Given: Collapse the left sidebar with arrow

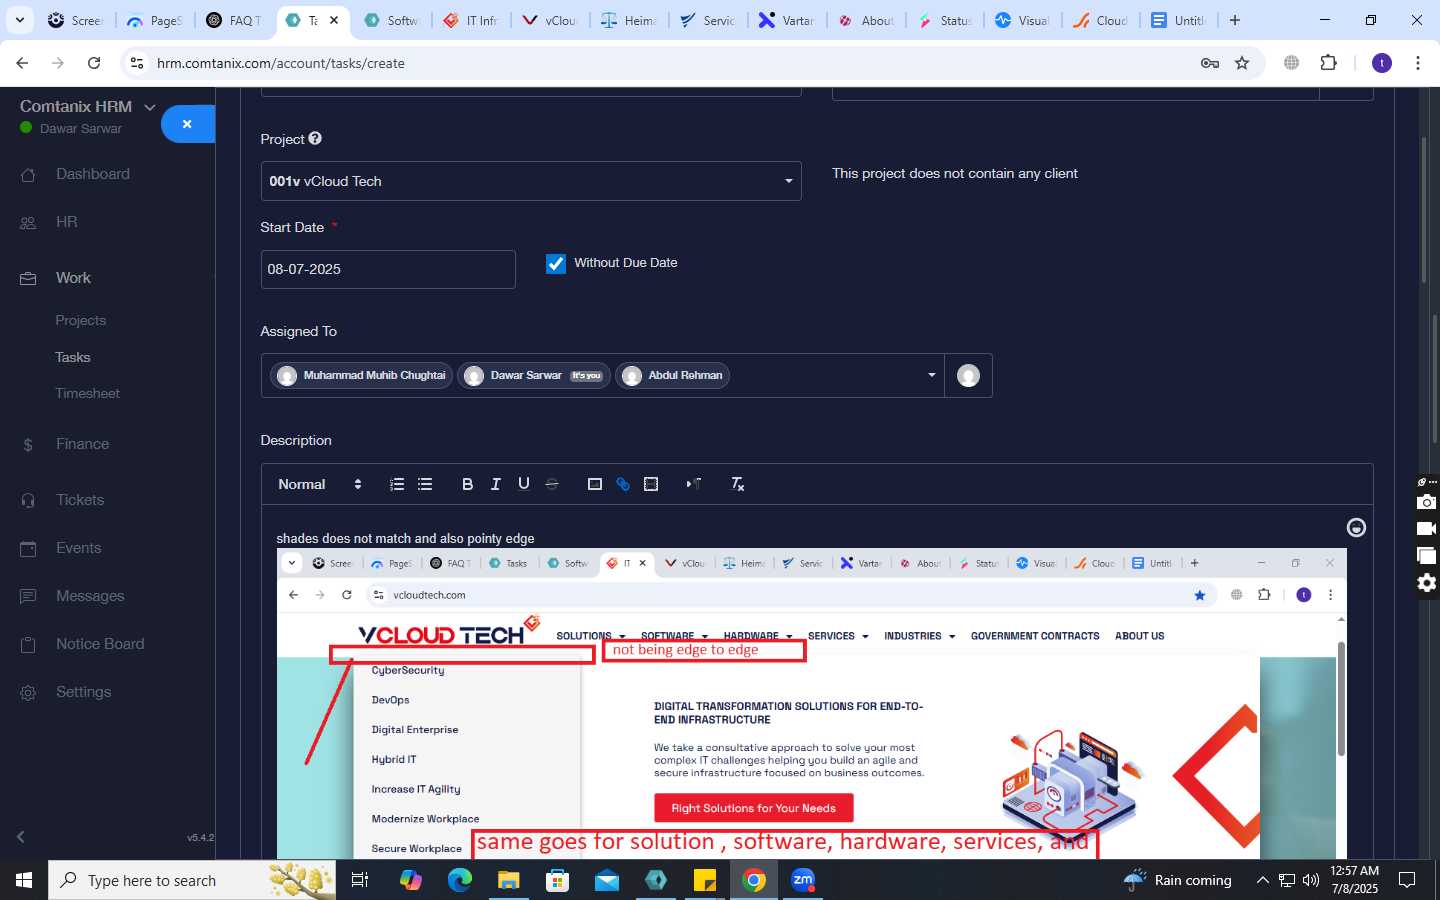Looking at the screenshot, I should pos(20,837).
